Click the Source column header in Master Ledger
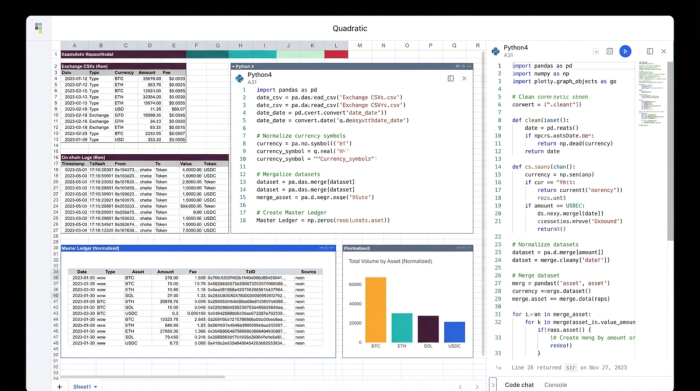 pyautogui.click(x=308, y=271)
